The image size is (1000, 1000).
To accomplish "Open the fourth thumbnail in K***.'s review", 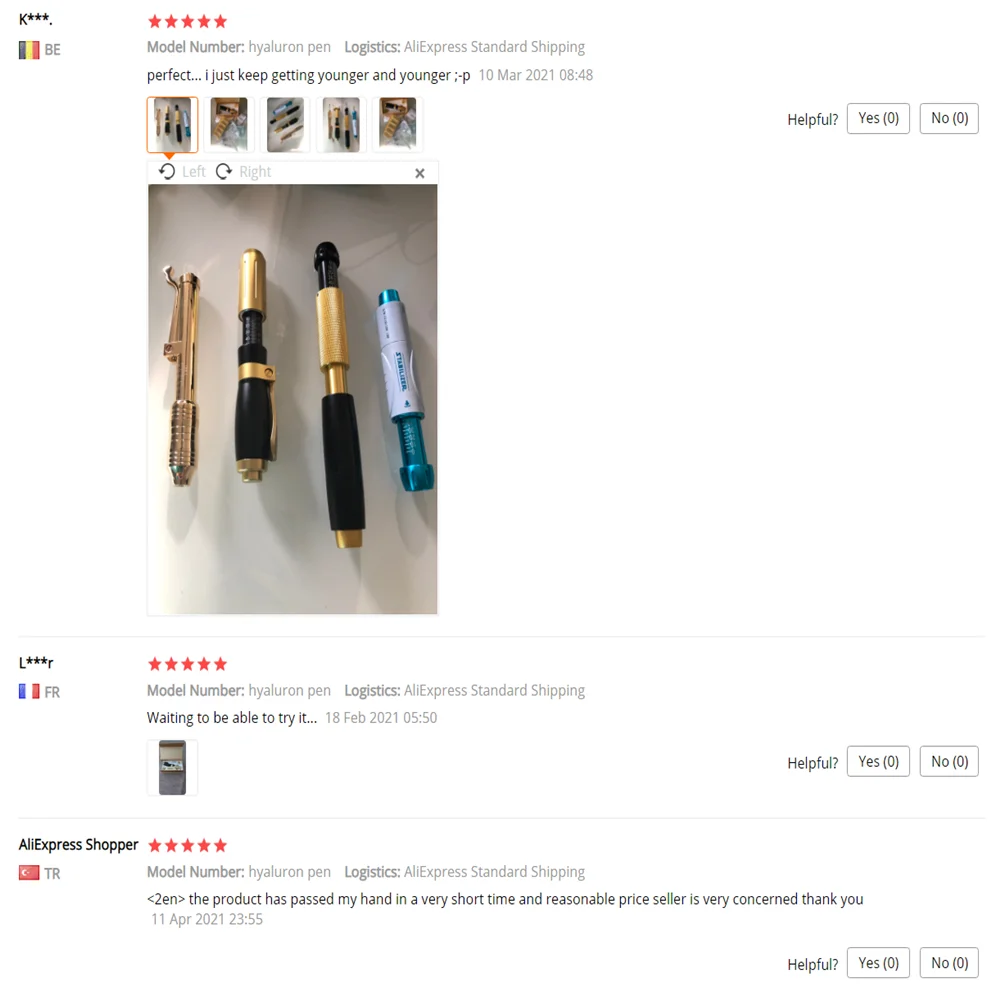I will [341, 124].
